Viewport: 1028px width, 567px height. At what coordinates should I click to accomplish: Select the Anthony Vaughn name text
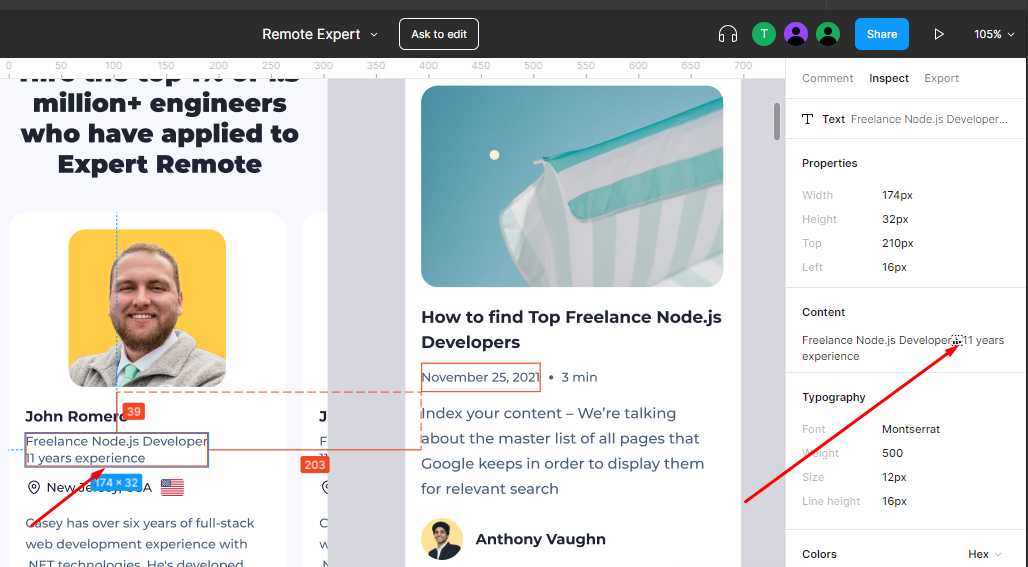(x=540, y=539)
